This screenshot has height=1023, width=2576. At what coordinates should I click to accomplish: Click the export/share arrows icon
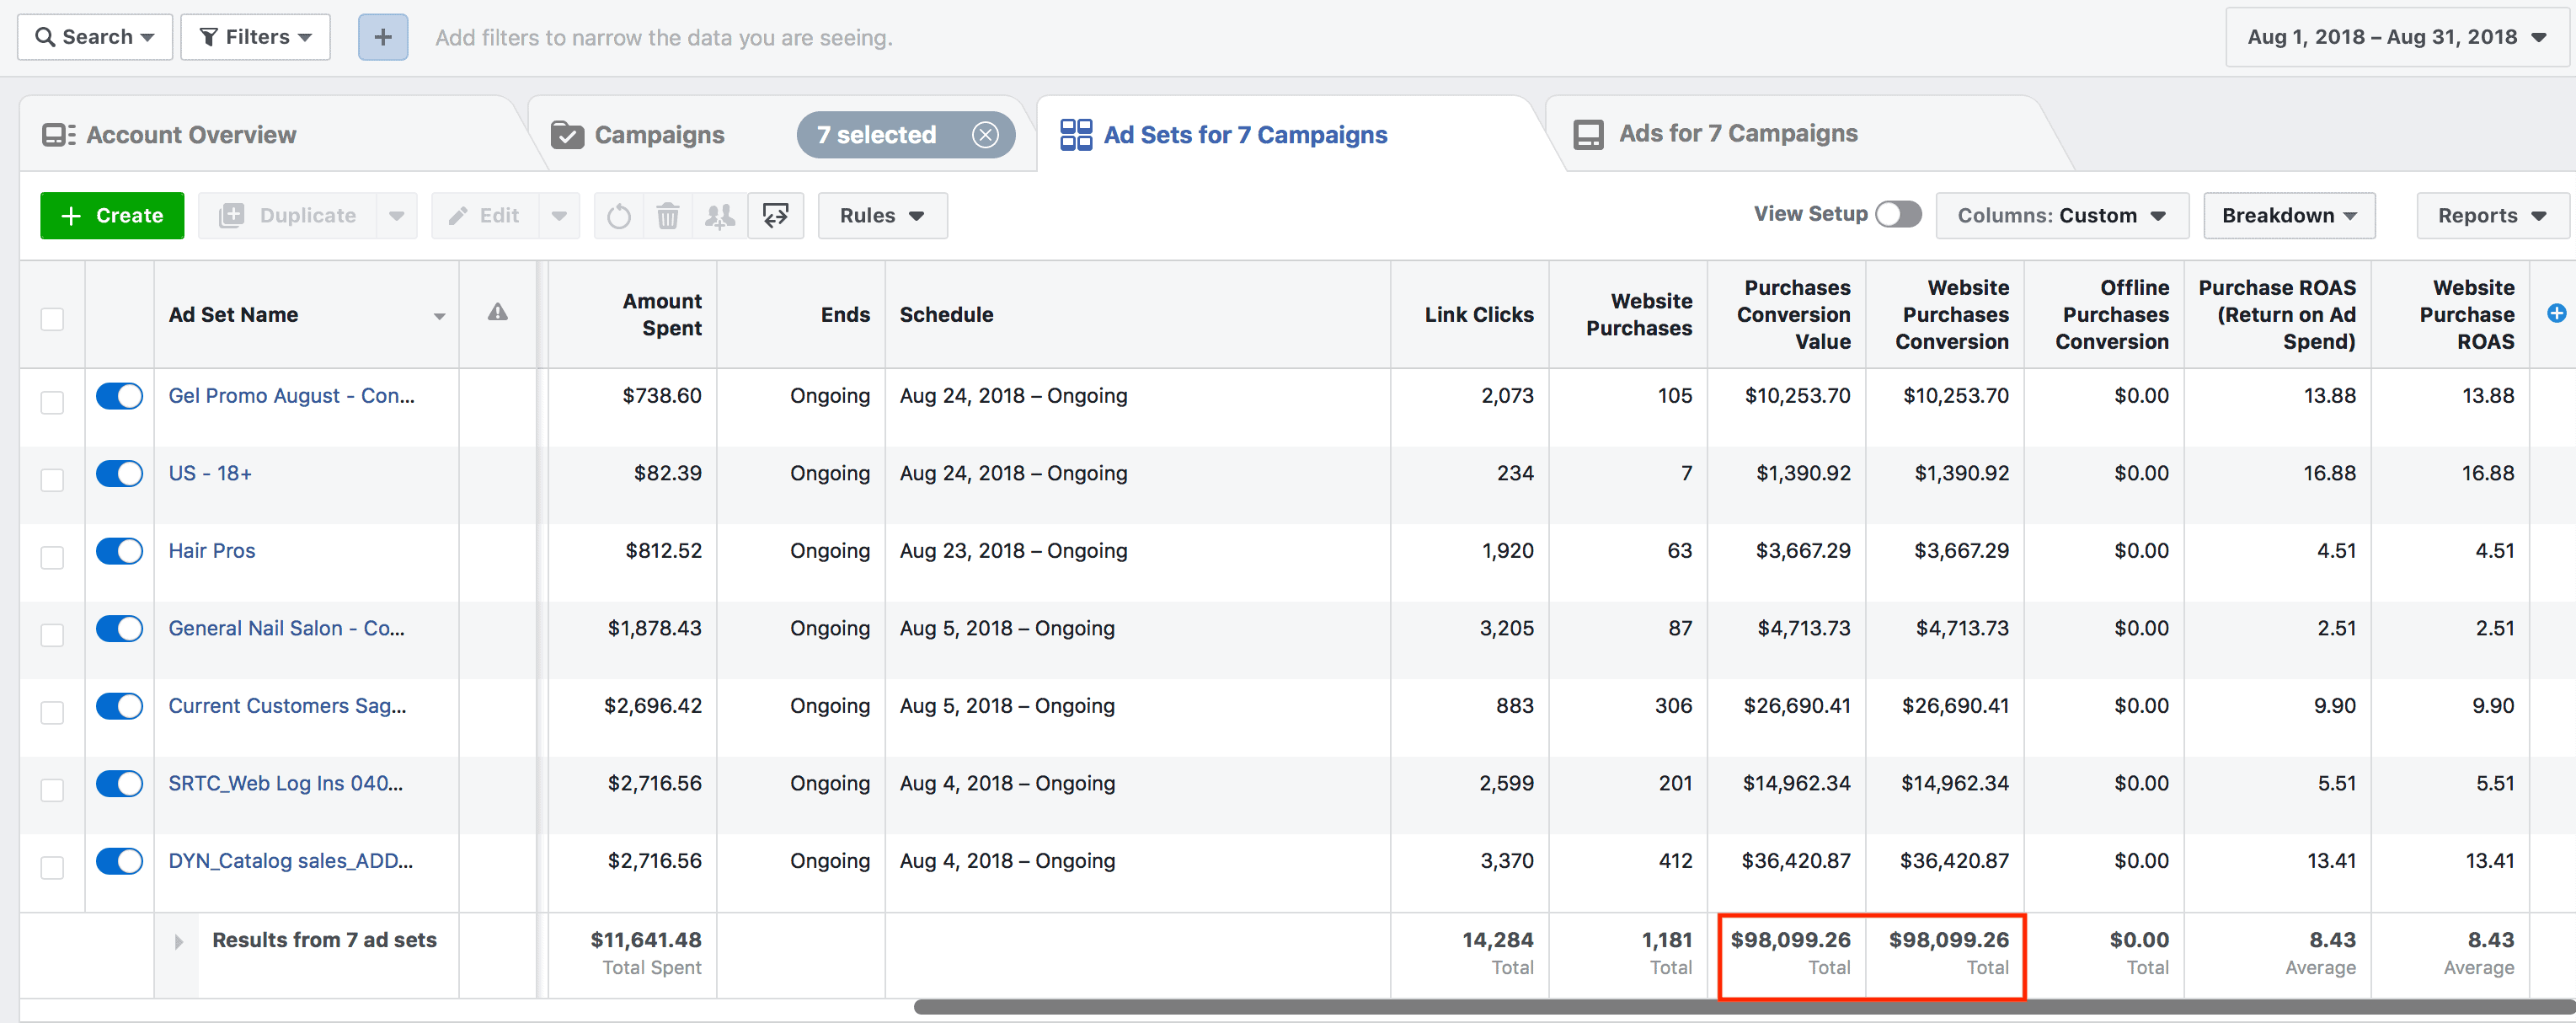[776, 215]
